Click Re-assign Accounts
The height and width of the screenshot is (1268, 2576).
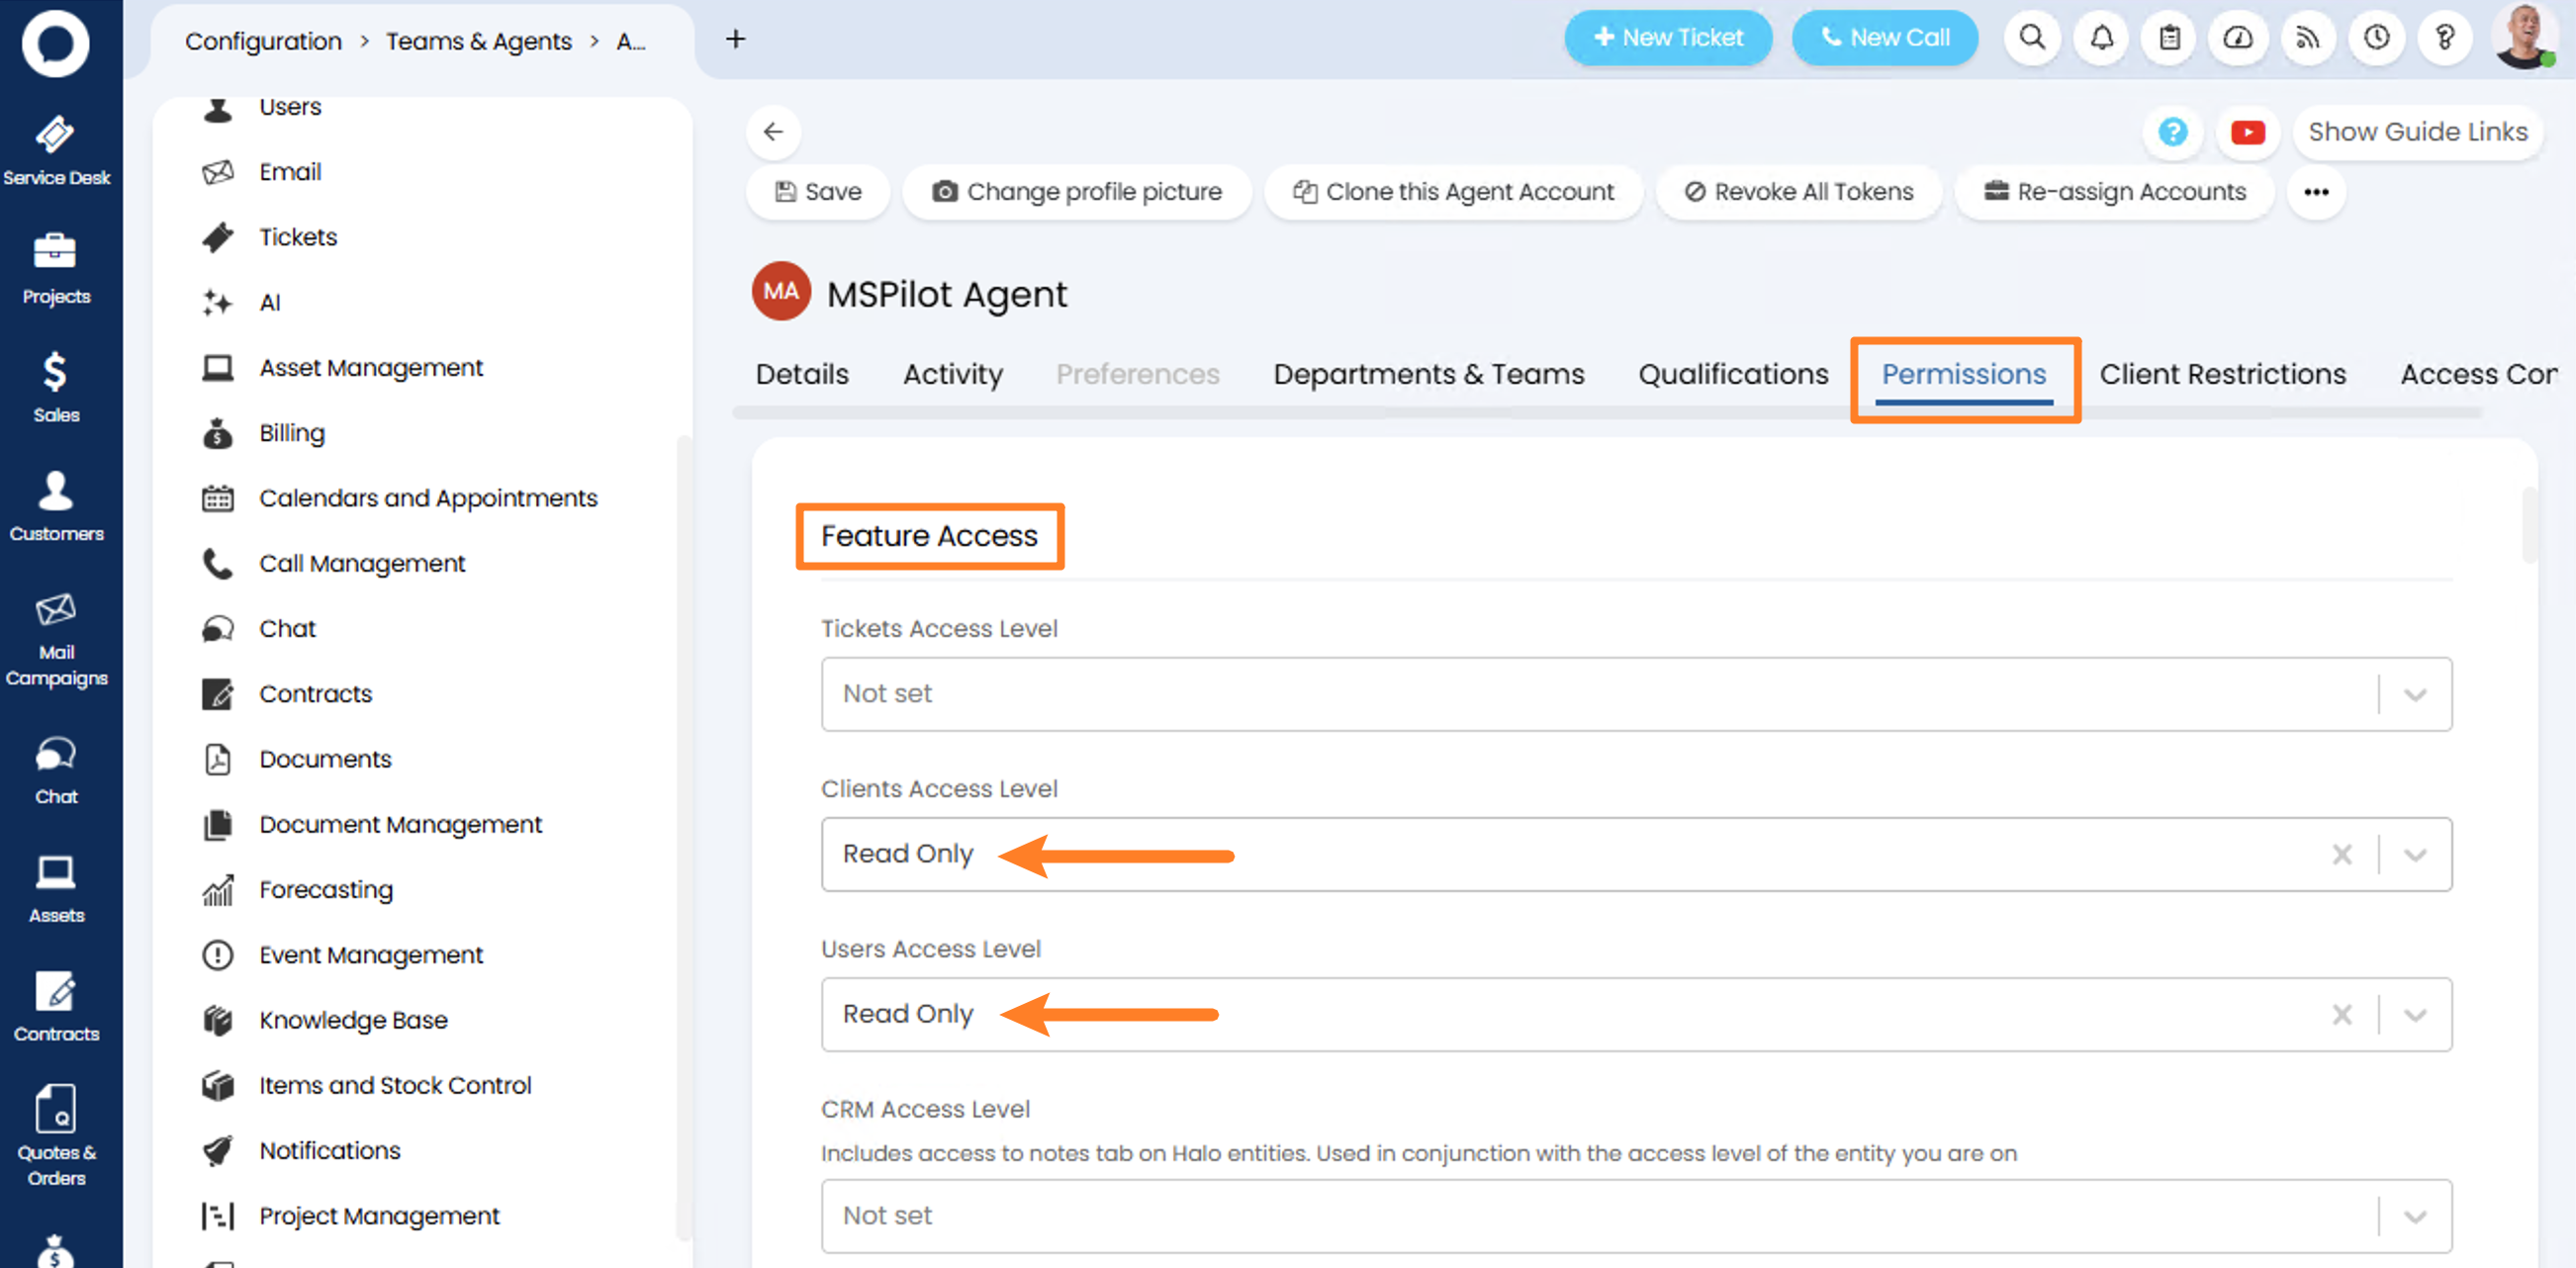point(2114,191)
